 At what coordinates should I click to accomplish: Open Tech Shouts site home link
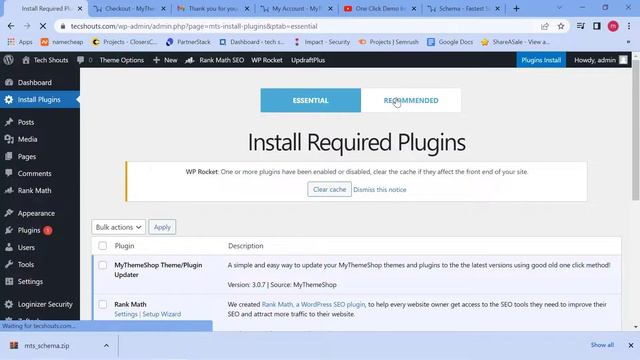pyautogui.click(x=45, y=60)
